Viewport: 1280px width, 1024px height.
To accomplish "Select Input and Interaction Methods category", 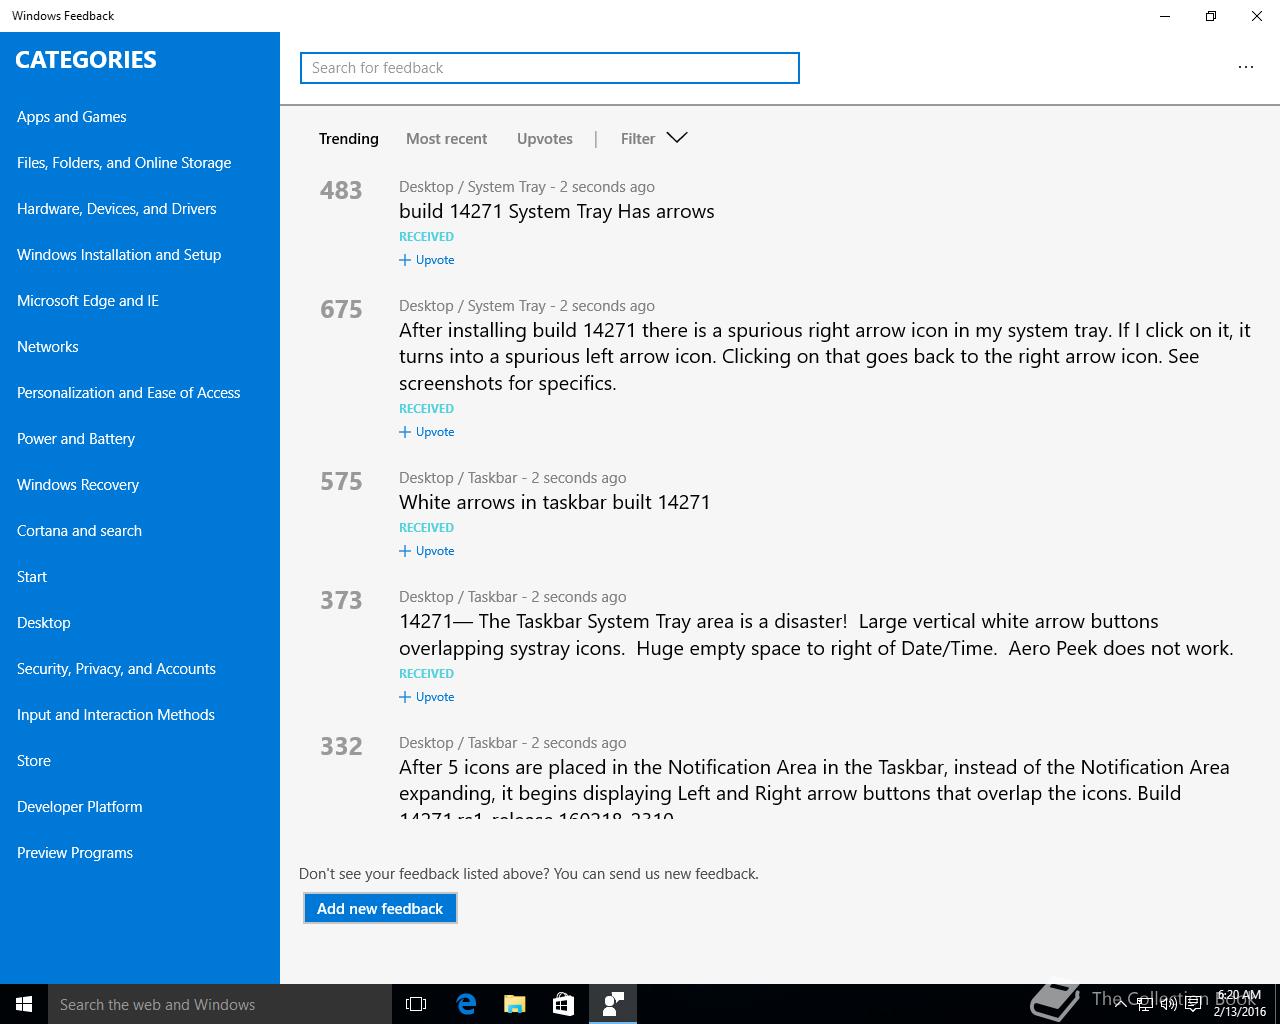I will (116, 715).
